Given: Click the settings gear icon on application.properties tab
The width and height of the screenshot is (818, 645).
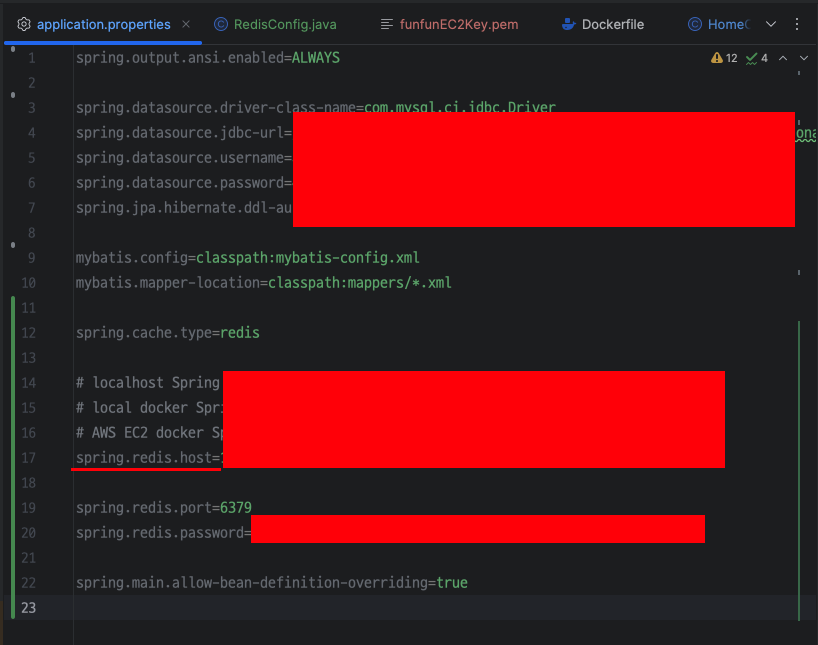Looking at the screenshot, I should click(x=23, y=24).
